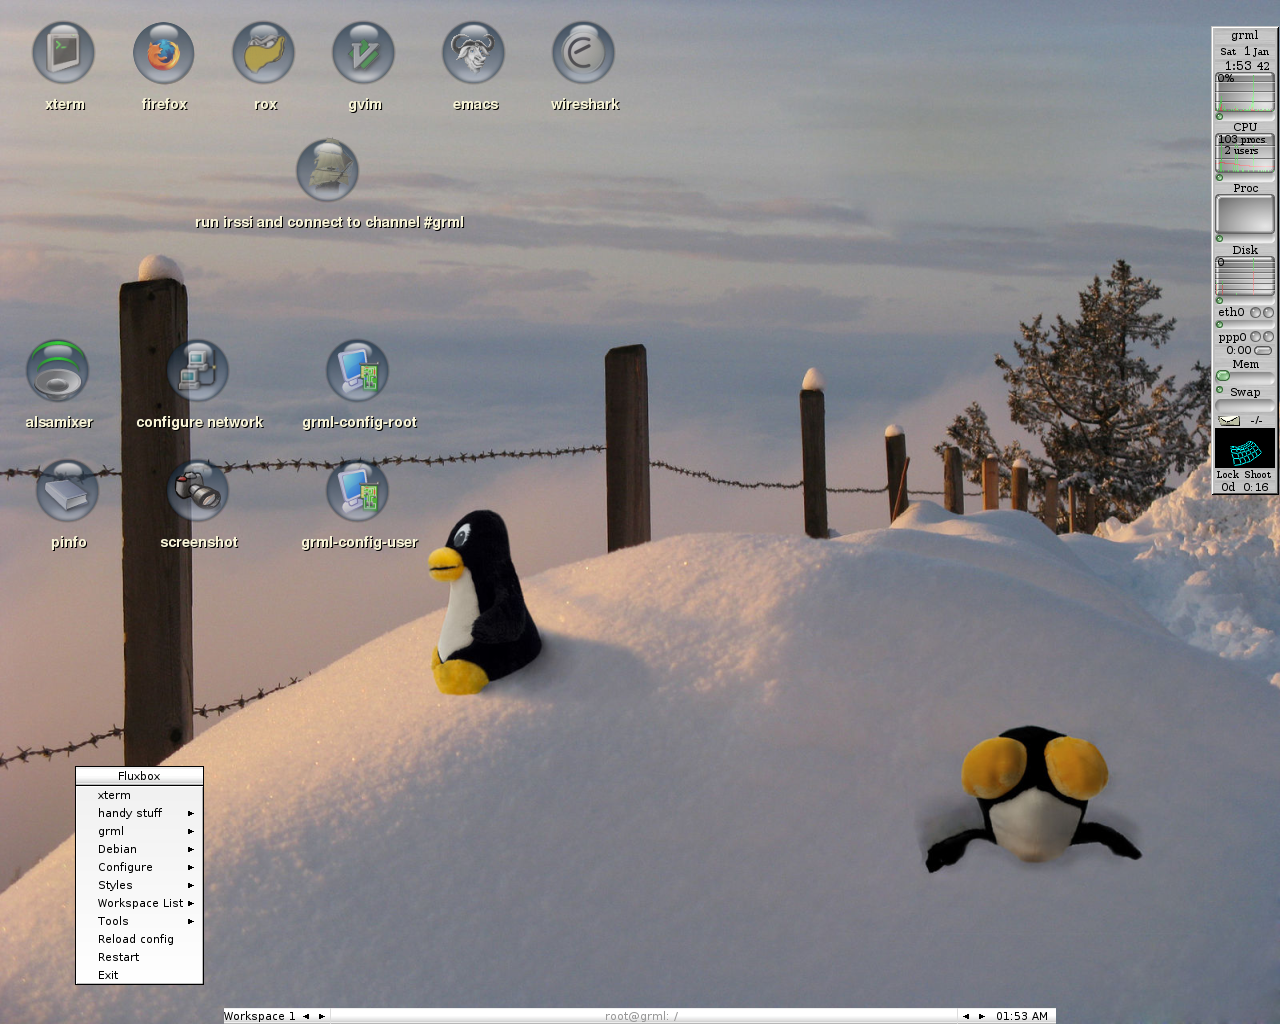Open the wireshark desktop icon
The width and height of the screenshot is (1280, 1024).
click(584, 54)
